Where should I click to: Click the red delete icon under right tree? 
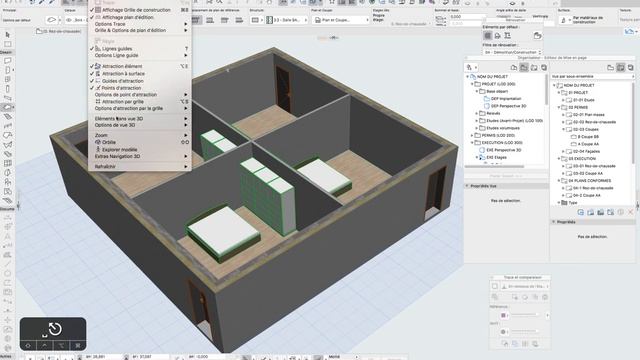click(x=631, y=212)
